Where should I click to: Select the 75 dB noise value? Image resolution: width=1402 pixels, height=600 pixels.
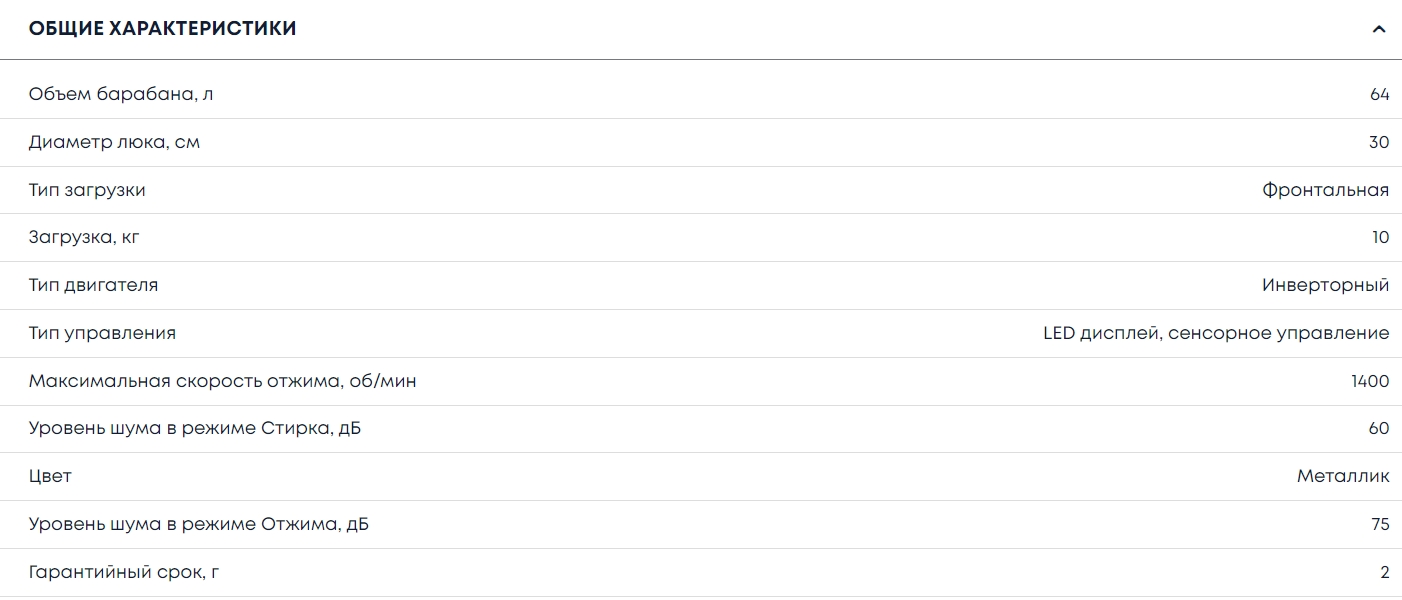(1380, 524)
